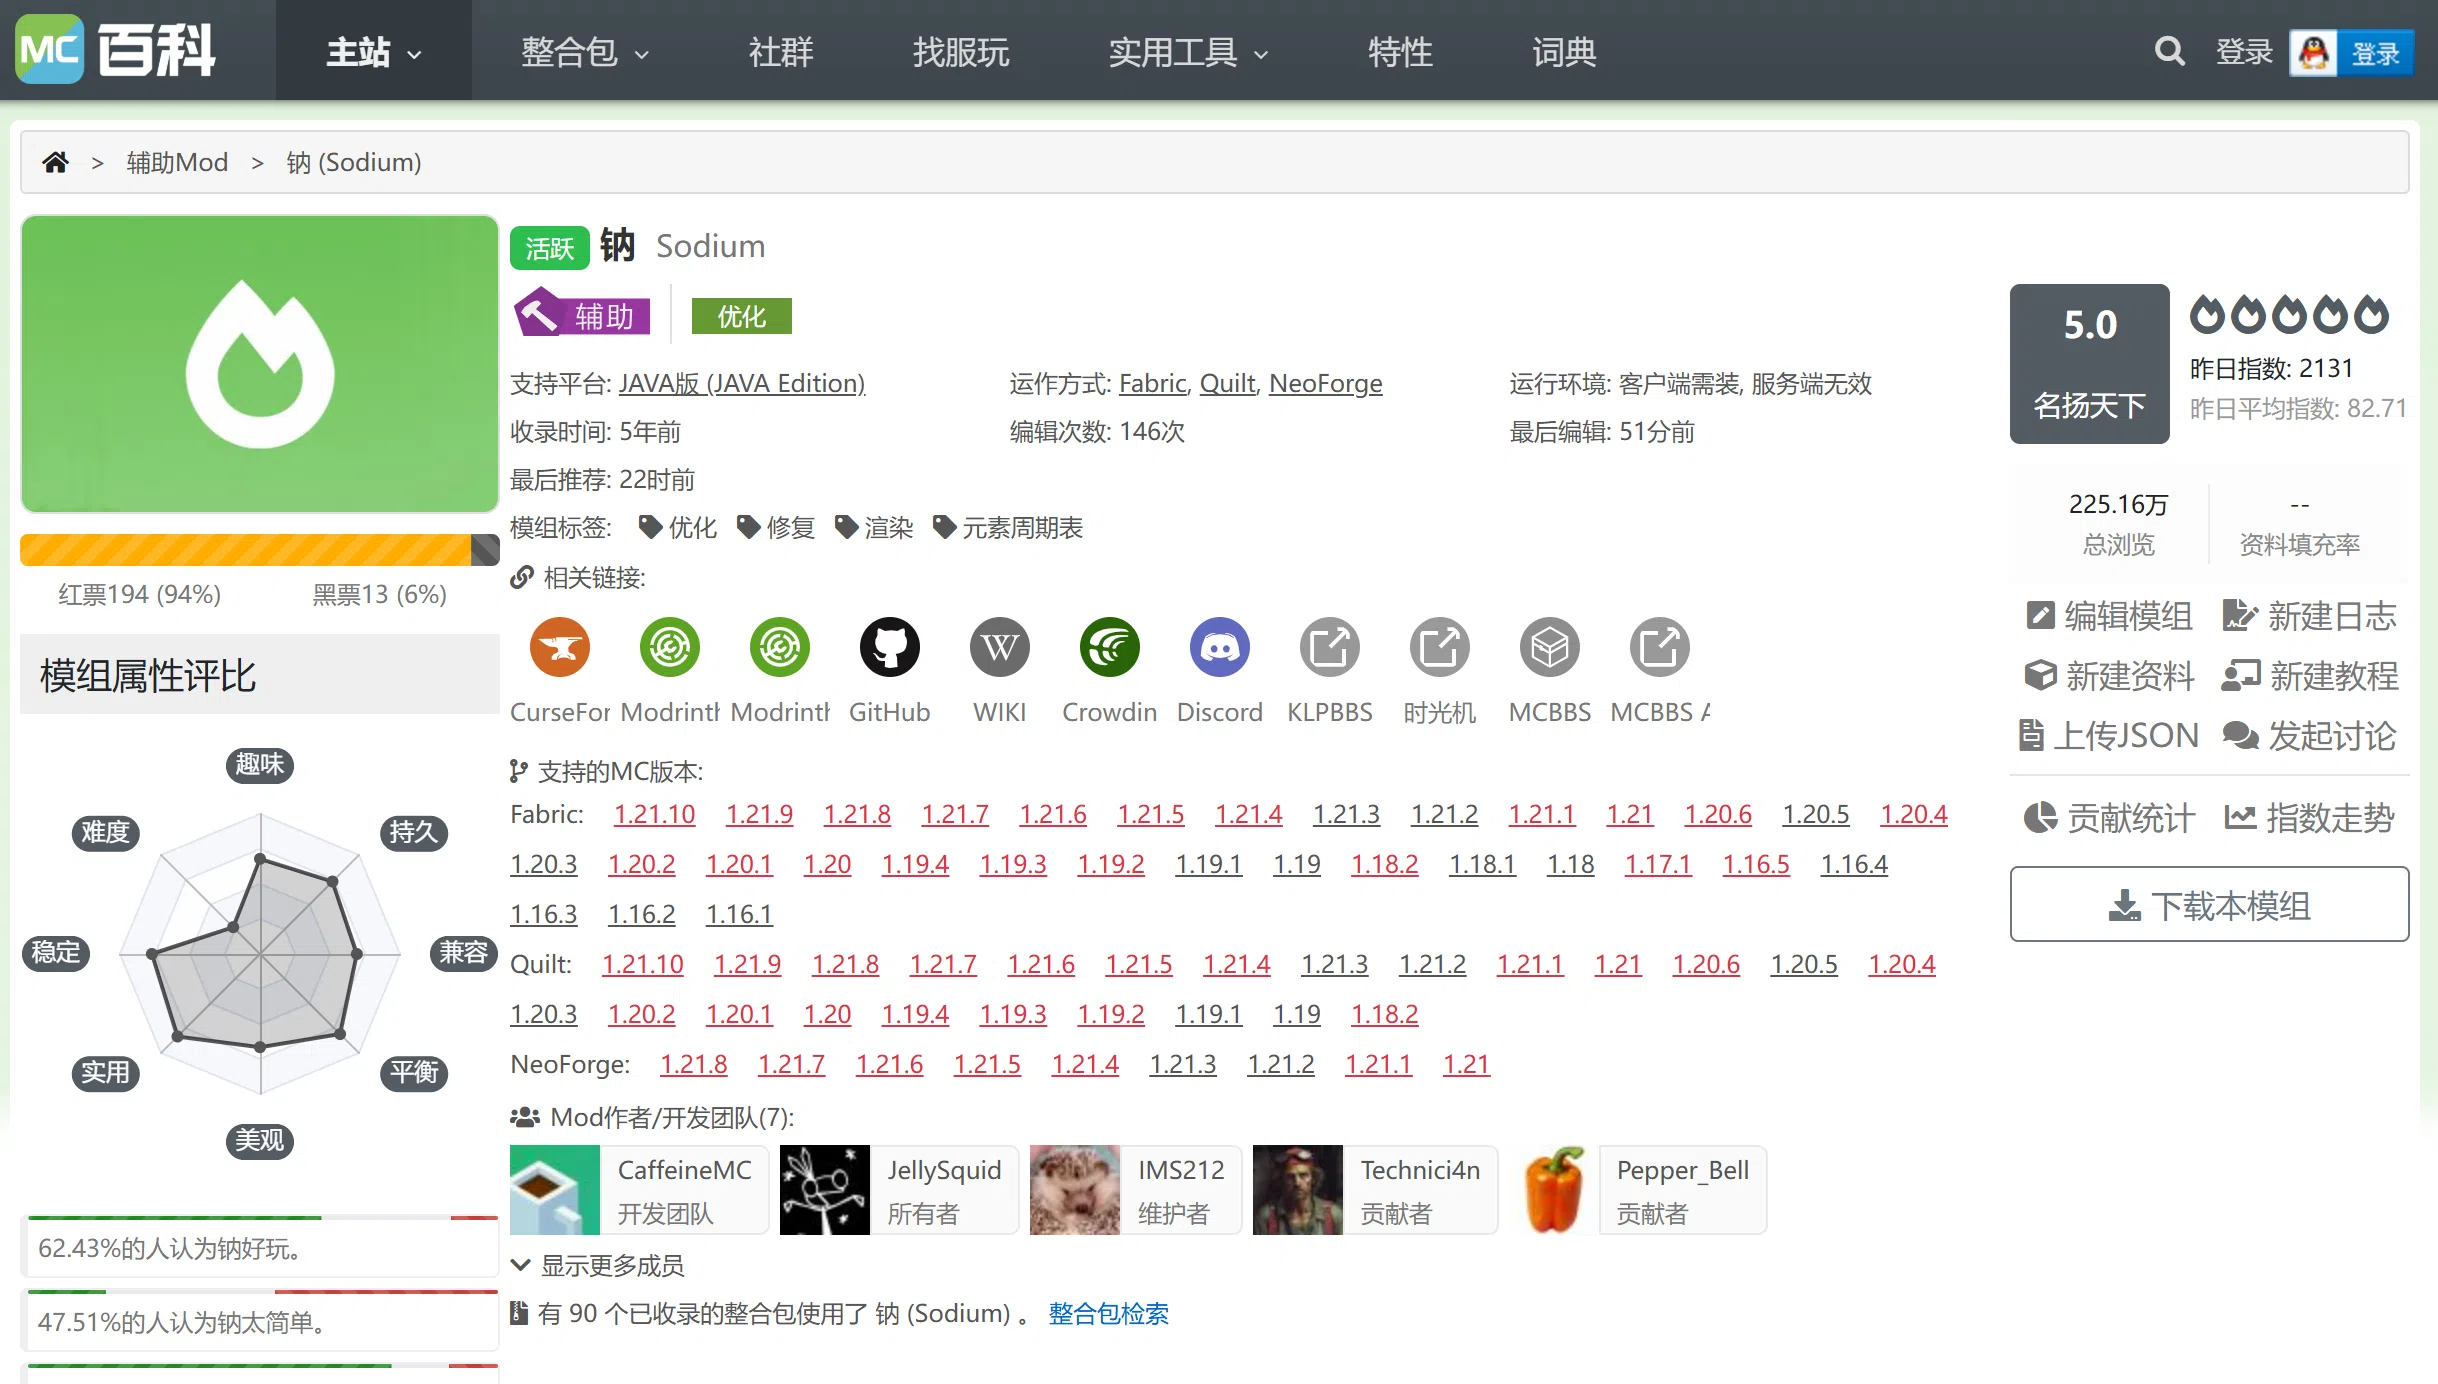
Task: Open the Crowdin translation icon
Action: click(1109, 647)
